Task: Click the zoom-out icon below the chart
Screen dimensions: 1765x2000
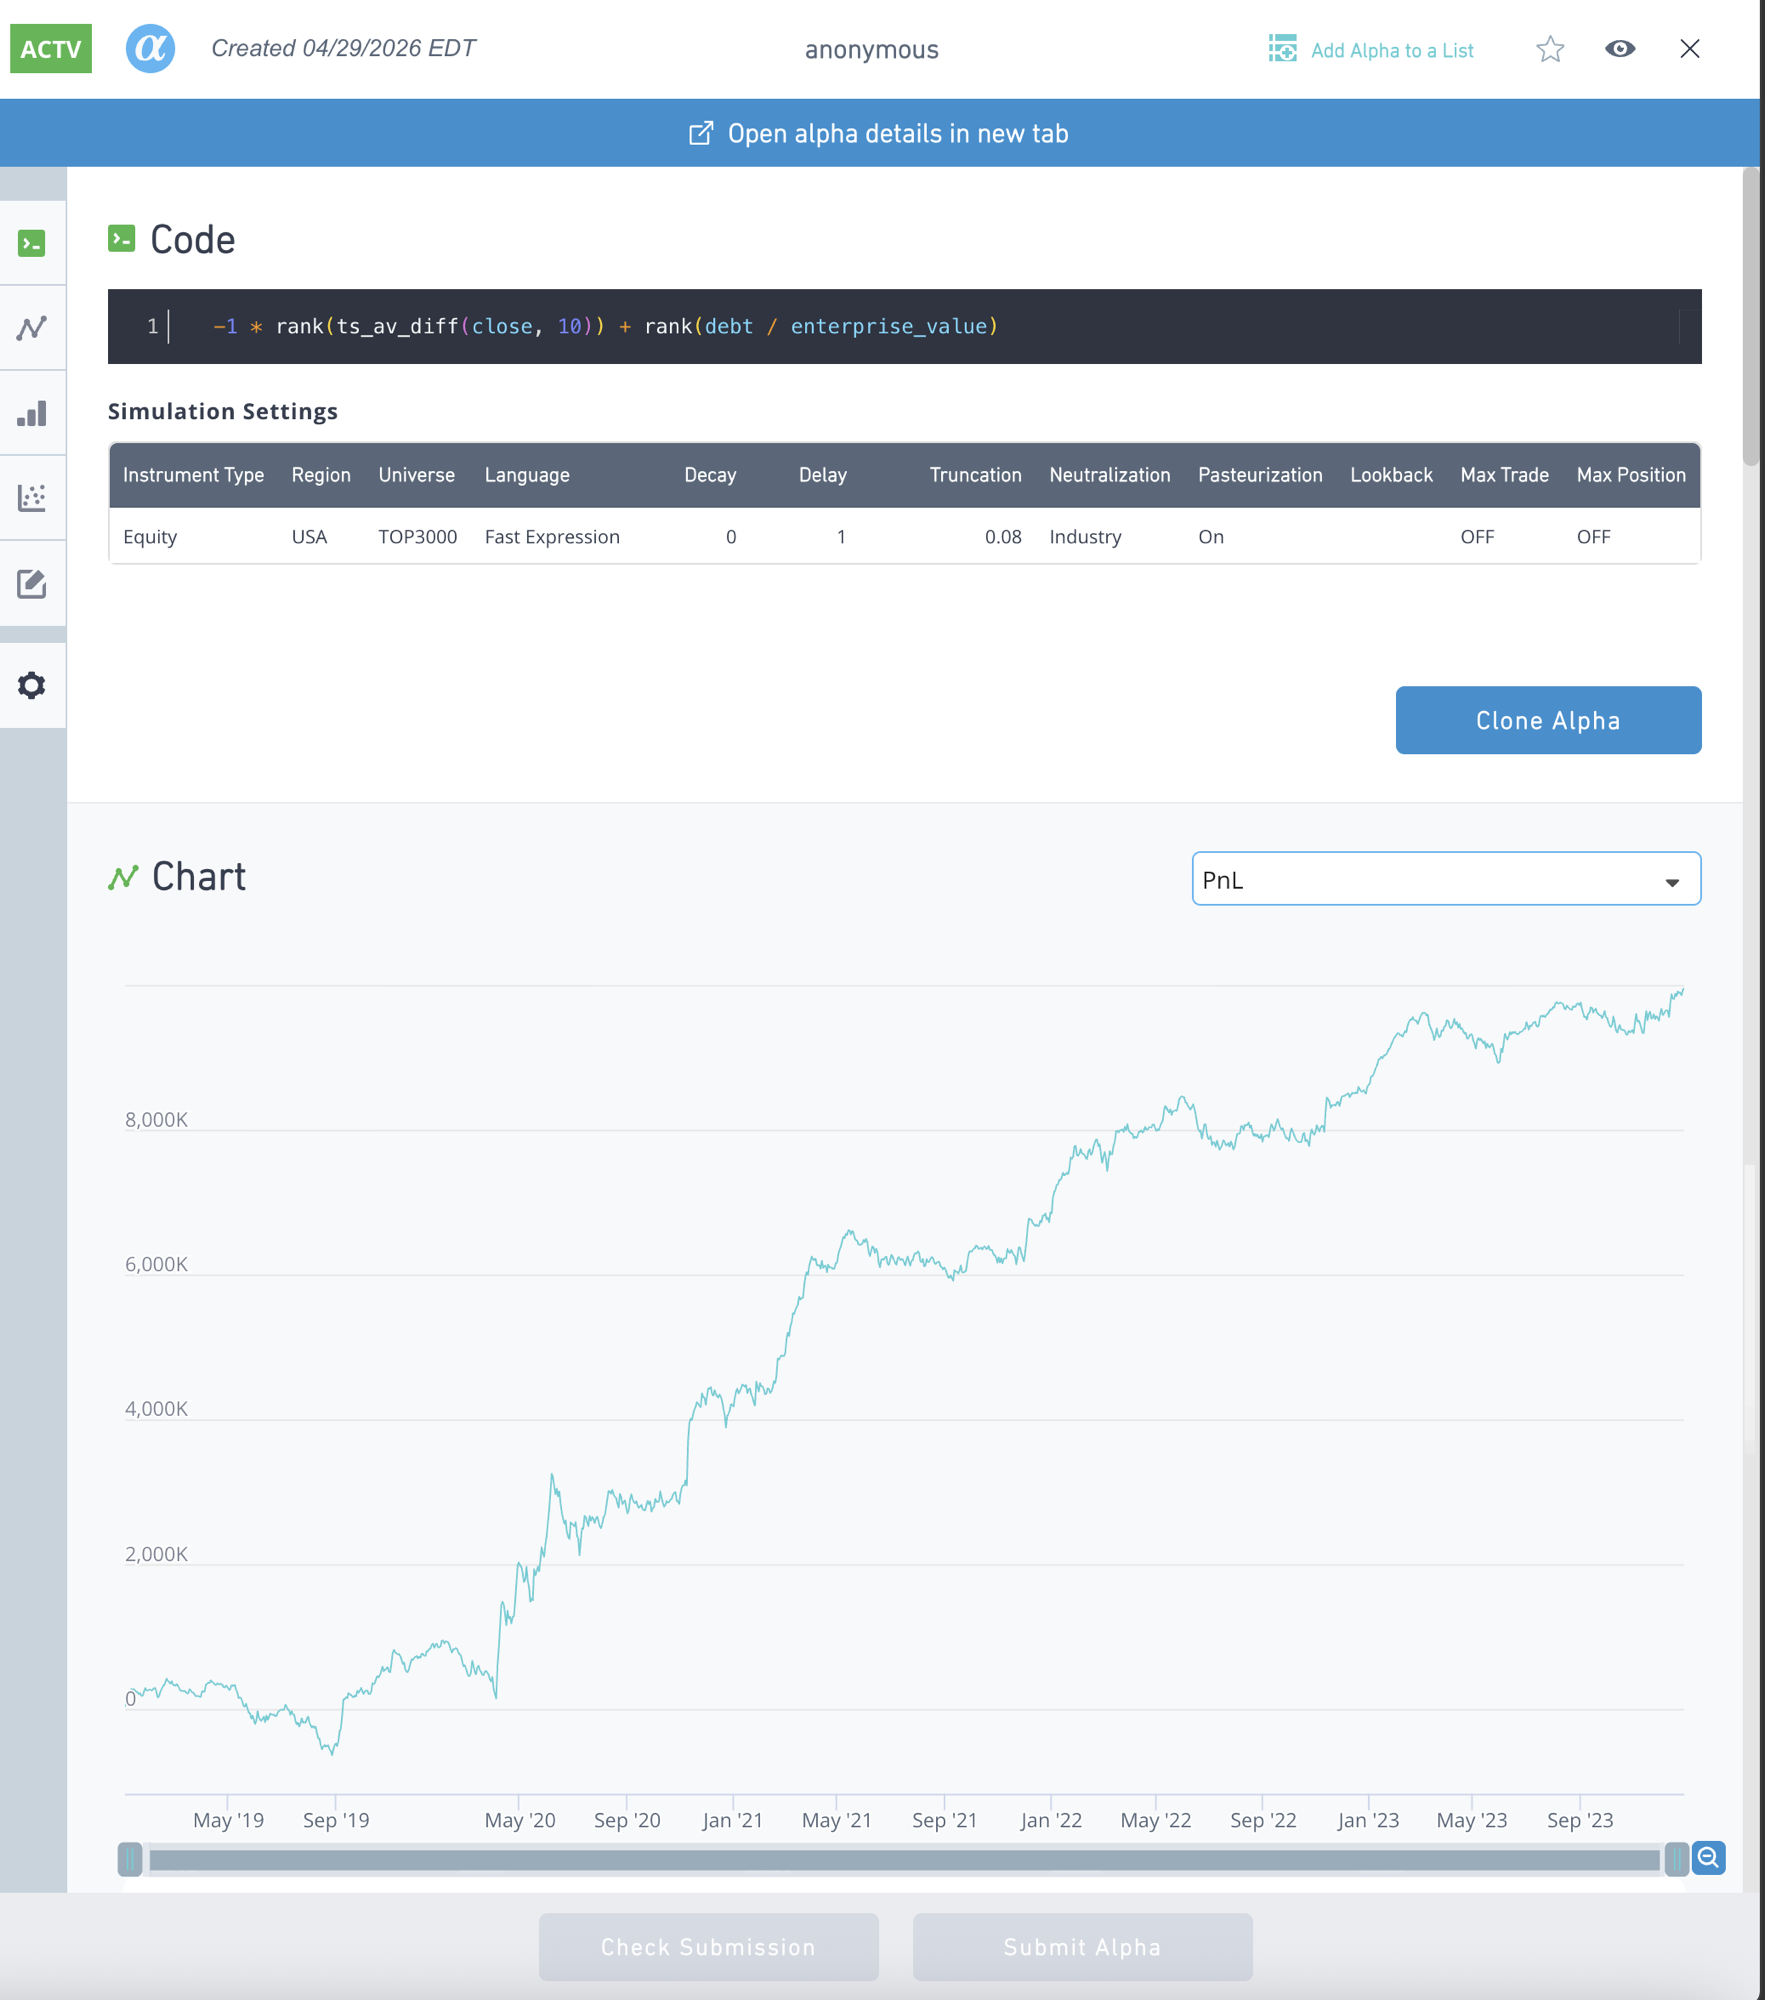Action: pyautogui.click(x=1708, y=1858)
